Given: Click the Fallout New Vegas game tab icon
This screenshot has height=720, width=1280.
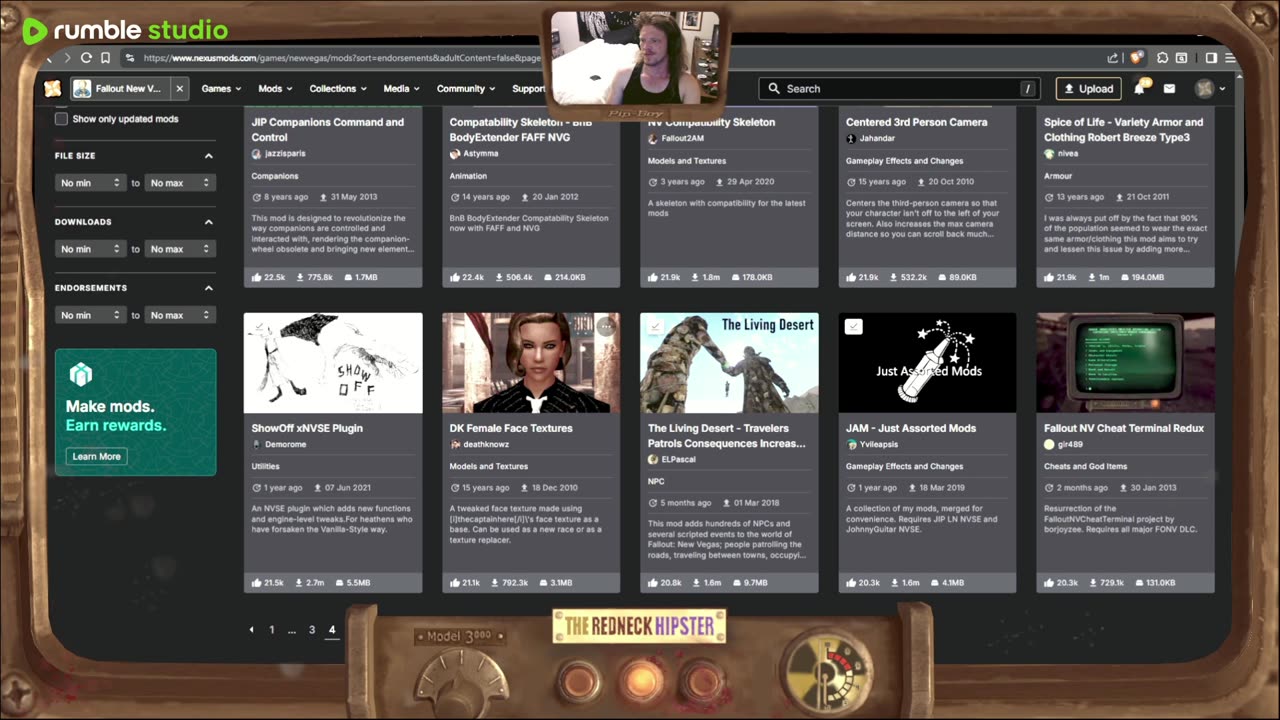Looking at the screenshot, I should pyautogui.click(x=83, y=88).
